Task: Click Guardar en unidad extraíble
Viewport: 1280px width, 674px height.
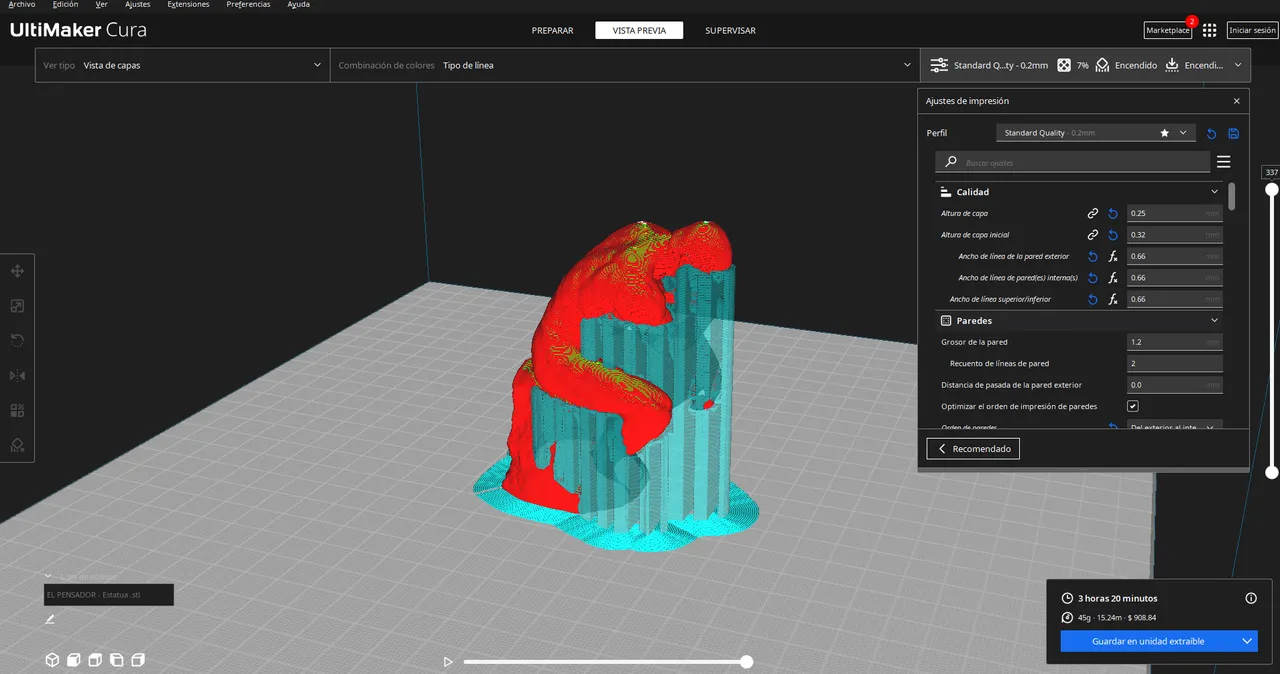Action: point(1149,641)
